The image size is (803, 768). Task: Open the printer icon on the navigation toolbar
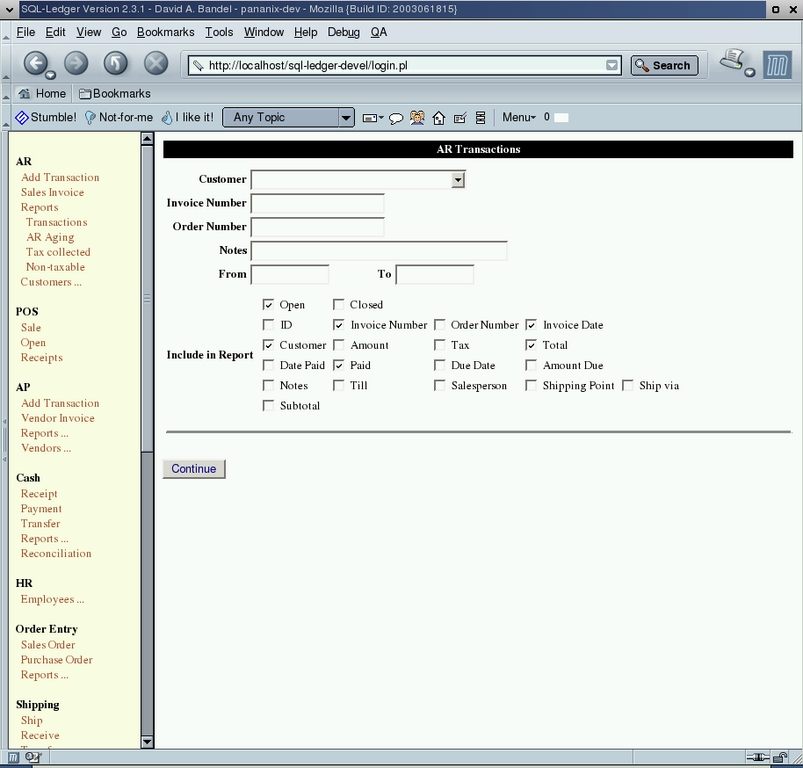[x=730, y=60]
